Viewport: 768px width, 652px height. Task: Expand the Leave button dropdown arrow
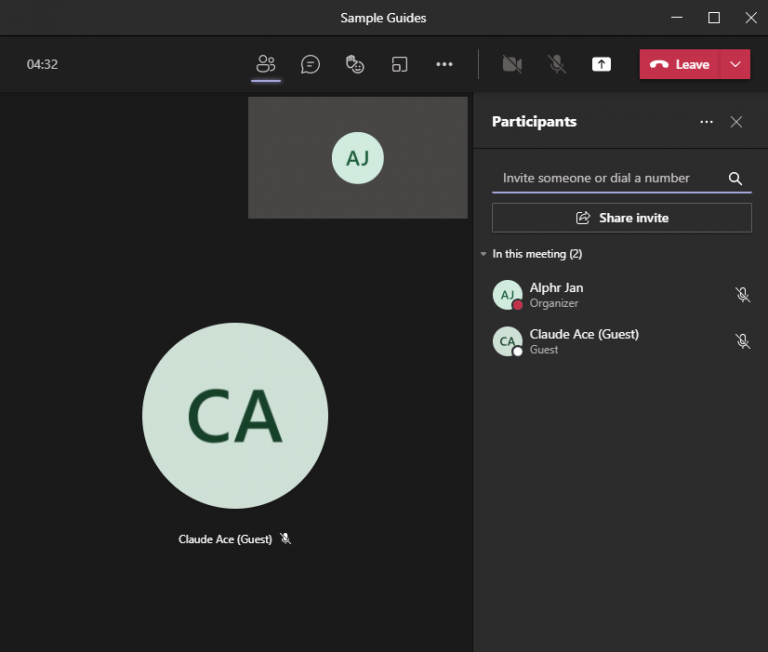[x=736, y=64]
